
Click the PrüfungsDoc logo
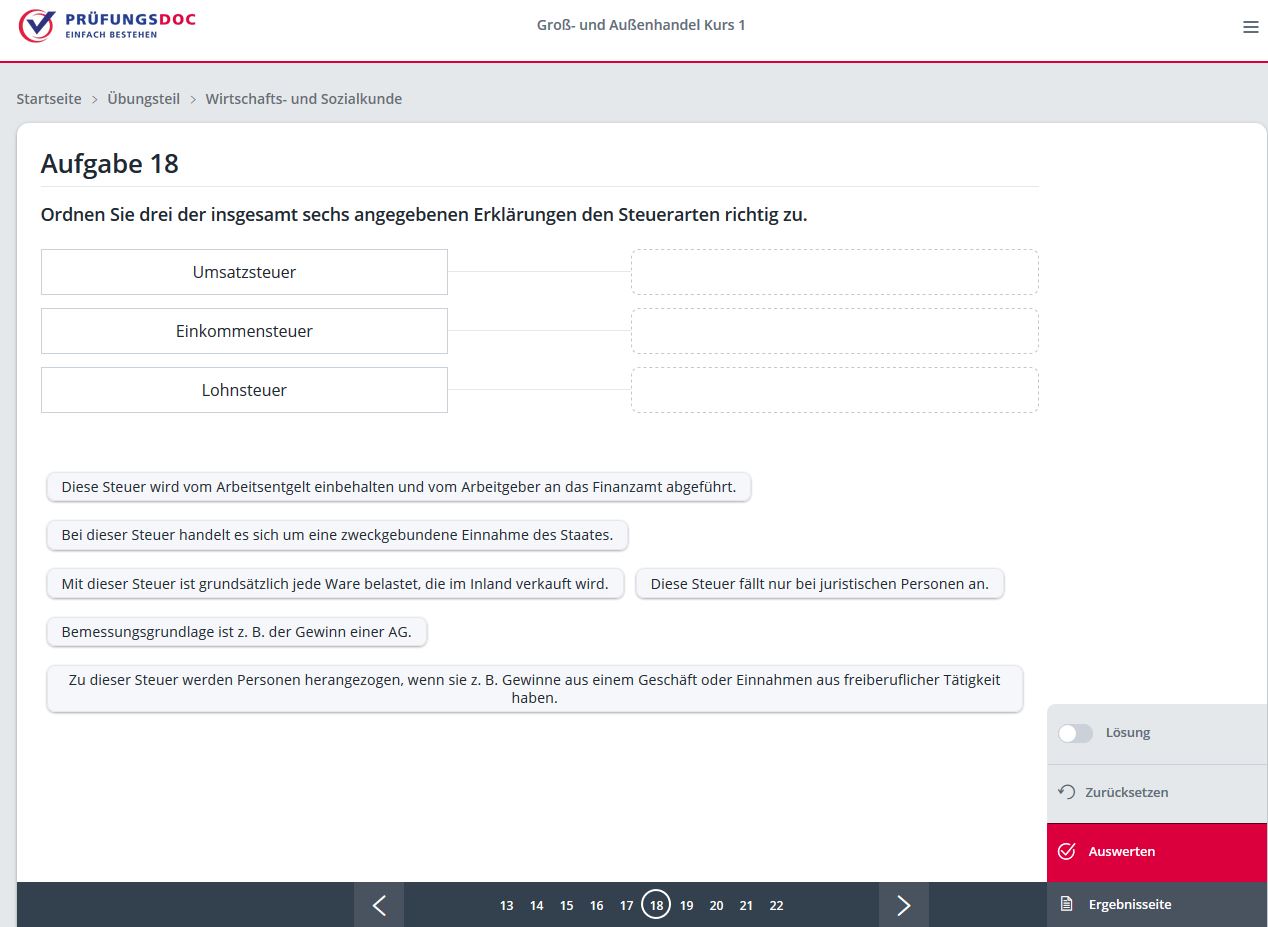click(107, 25)
